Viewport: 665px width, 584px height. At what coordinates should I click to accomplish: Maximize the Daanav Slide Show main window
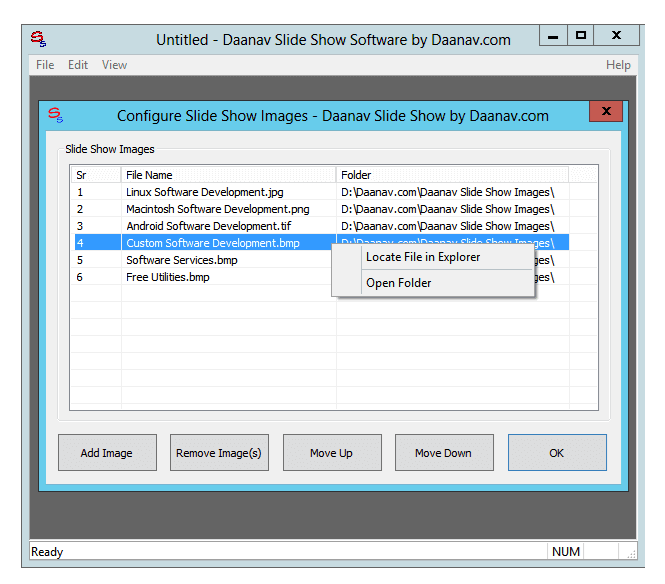point(581,36)
